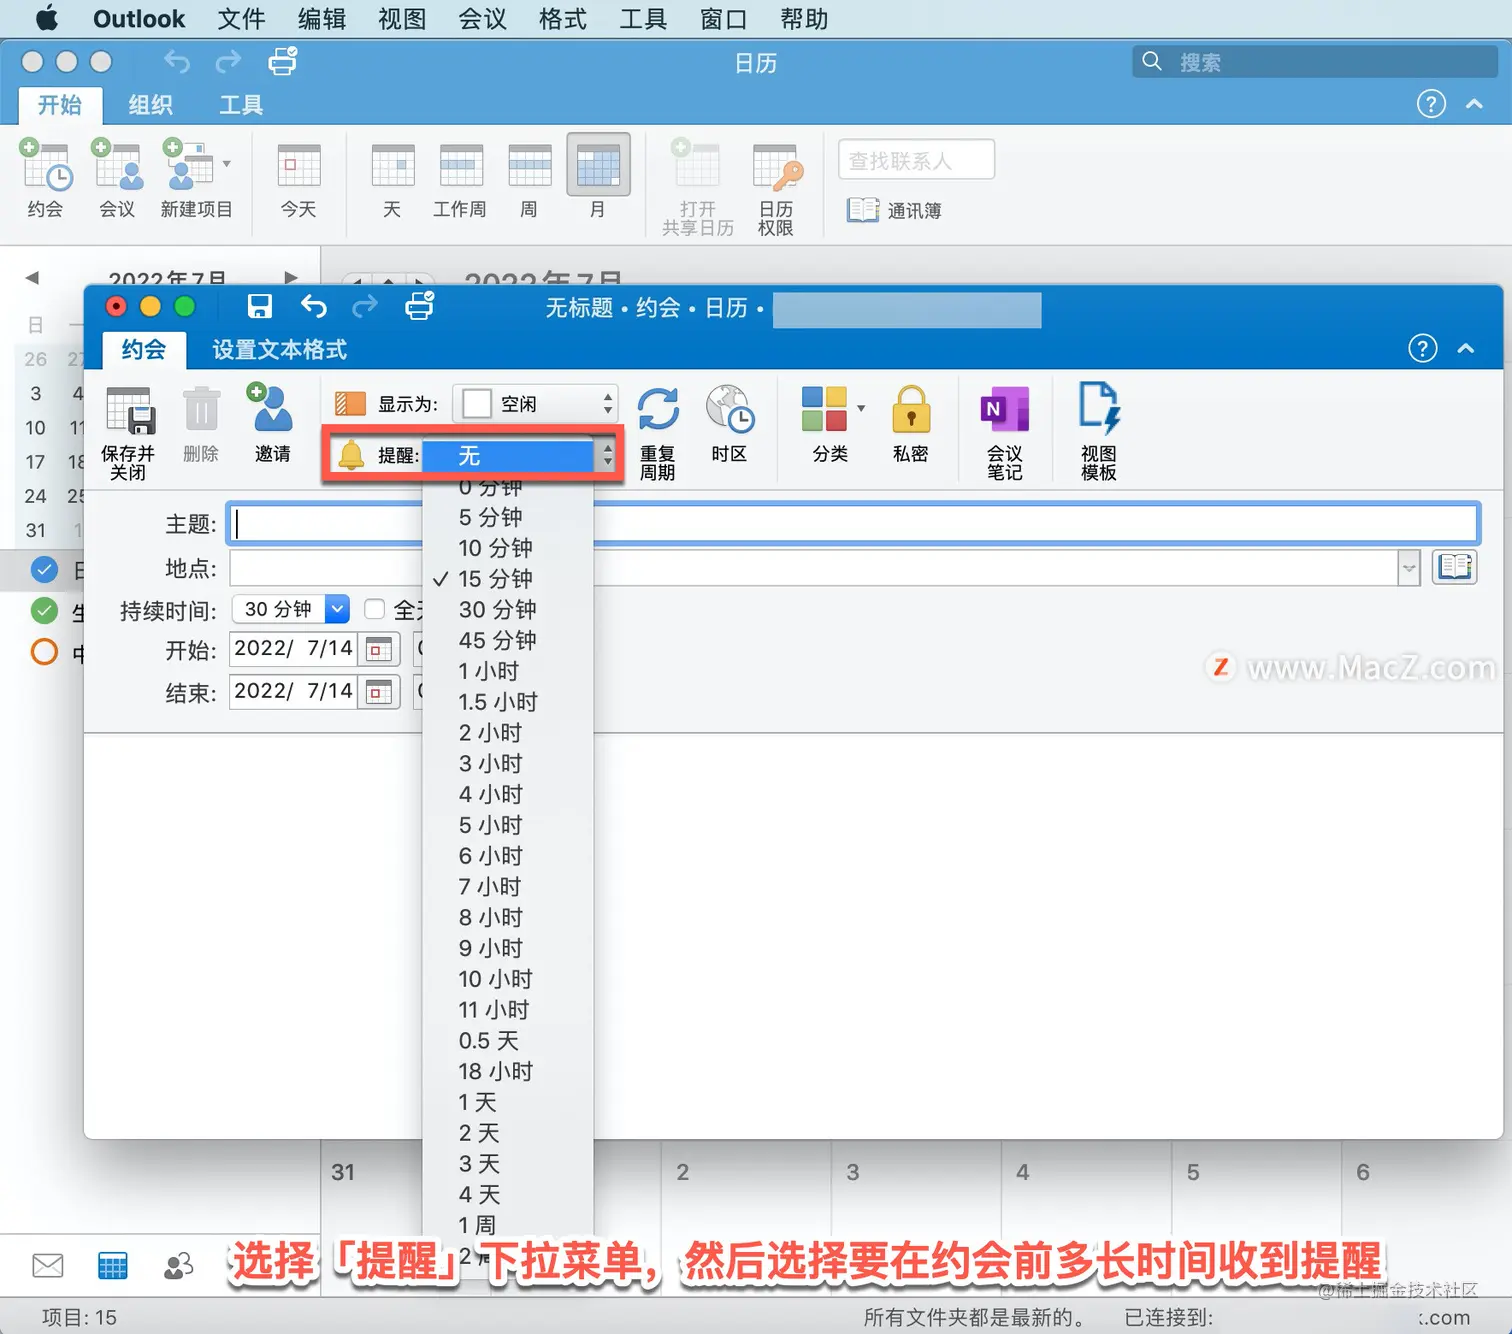Open the Apple menu
The image size is (1512, 1334).
tap(47, 18)
